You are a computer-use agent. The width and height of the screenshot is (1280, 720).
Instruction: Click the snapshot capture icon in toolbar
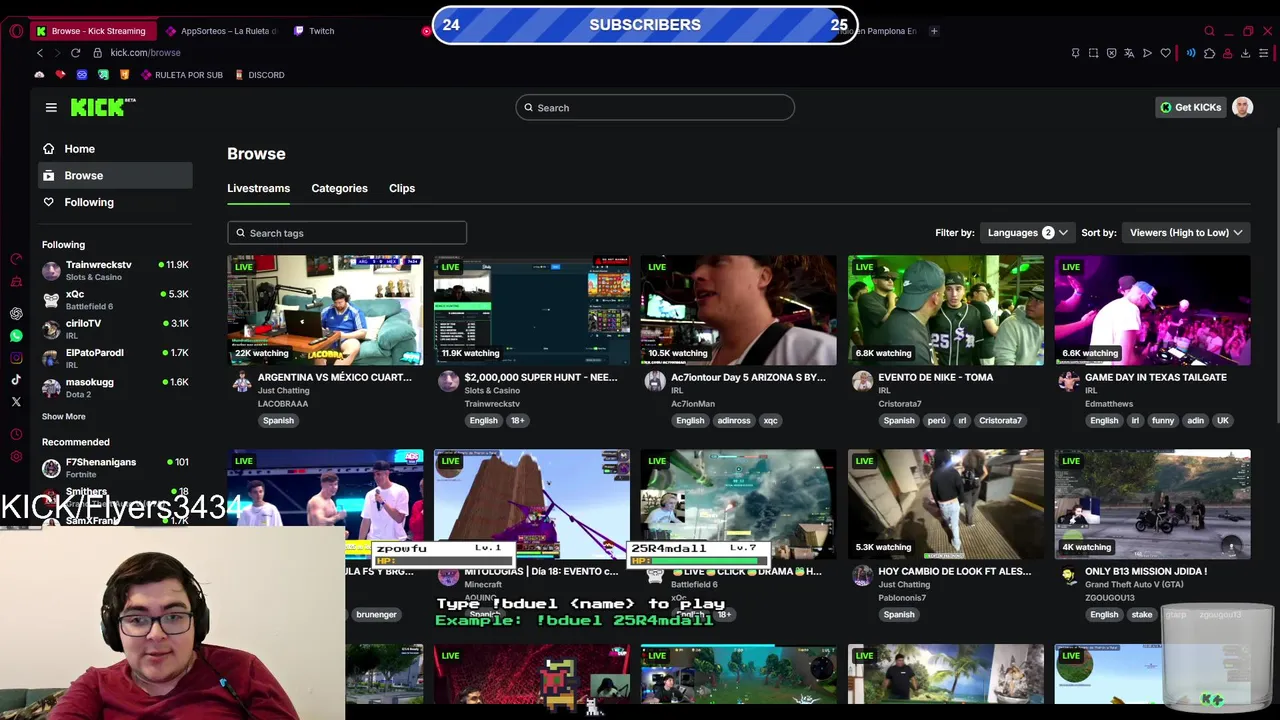coord(1093,53)
